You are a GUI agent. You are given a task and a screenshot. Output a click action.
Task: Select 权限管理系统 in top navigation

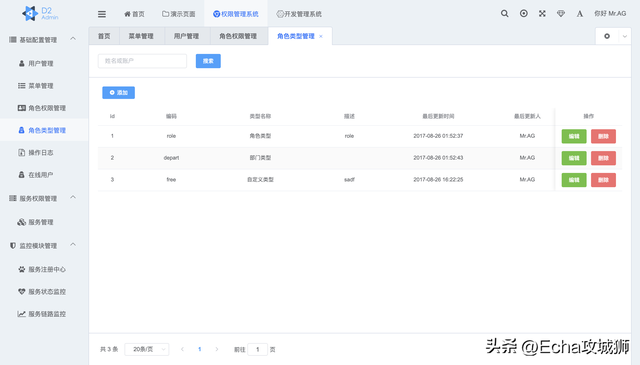click(236, 14)
